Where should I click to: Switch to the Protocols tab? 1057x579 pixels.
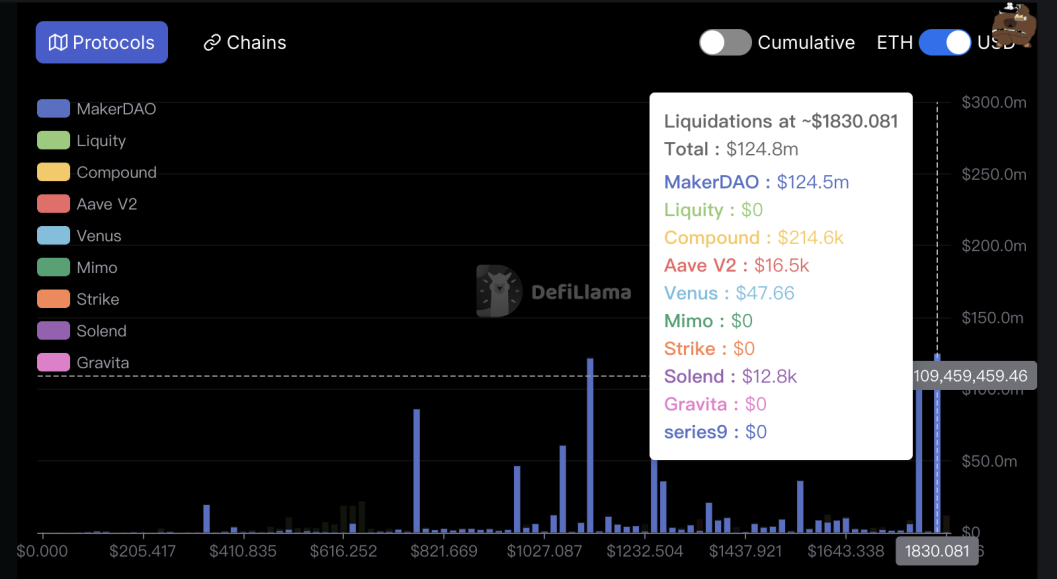pyautogui.click(x=102, y=43)
